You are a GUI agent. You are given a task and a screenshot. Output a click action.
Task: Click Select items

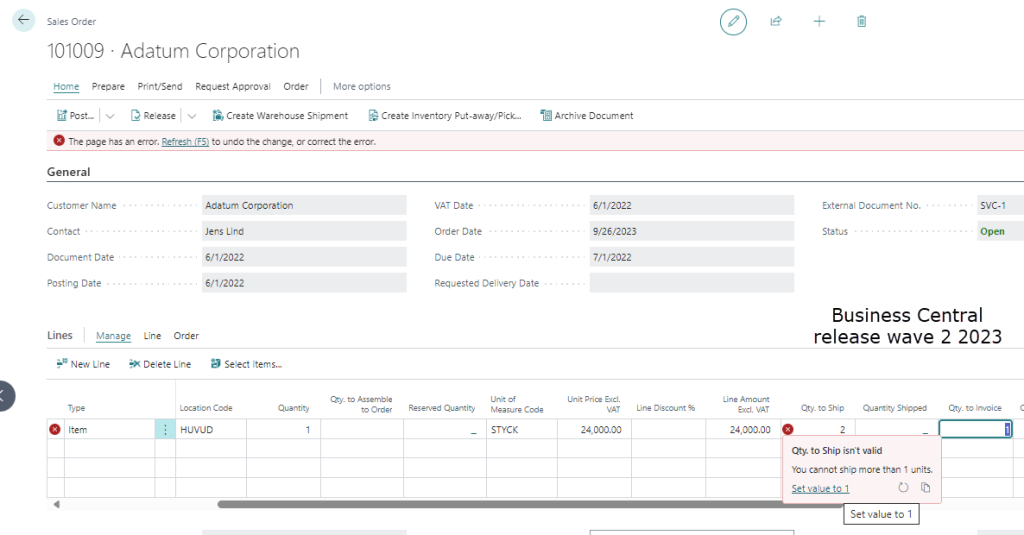(x=246, y=364)
